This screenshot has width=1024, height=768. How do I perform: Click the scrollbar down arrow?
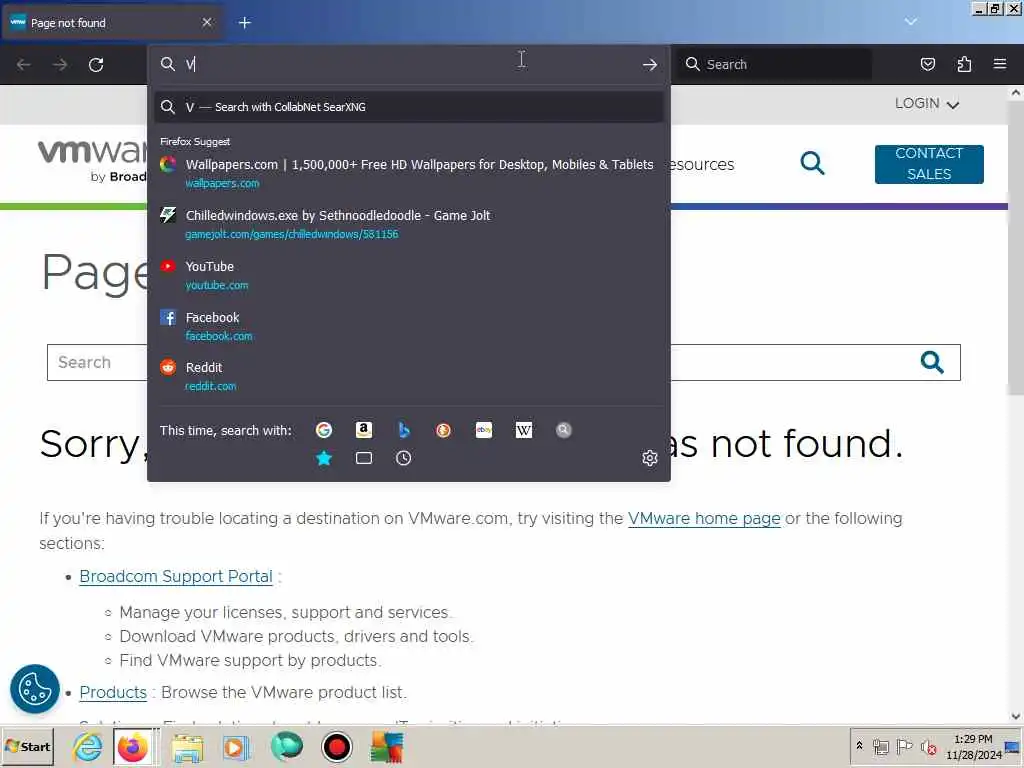tap(1016, 716)
